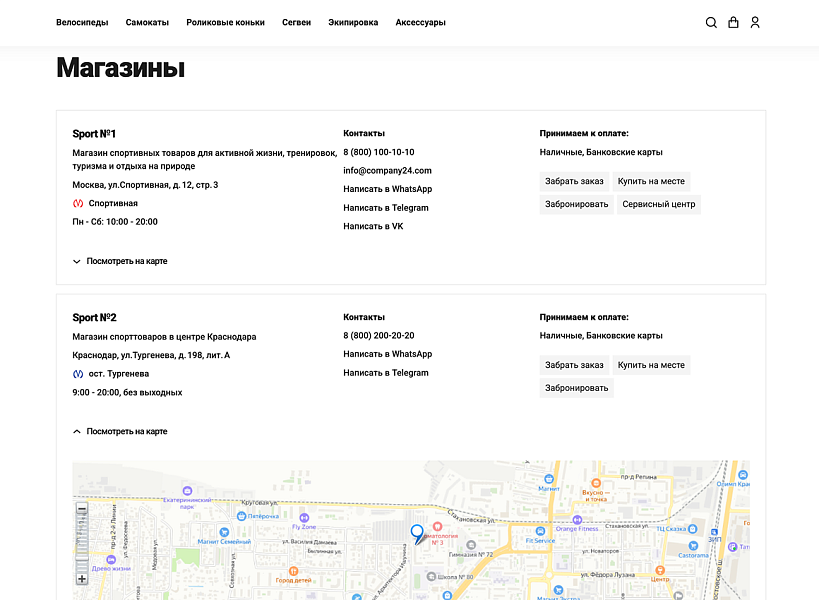
Task: Open the Велосипеды menu category
Action: 82,22
